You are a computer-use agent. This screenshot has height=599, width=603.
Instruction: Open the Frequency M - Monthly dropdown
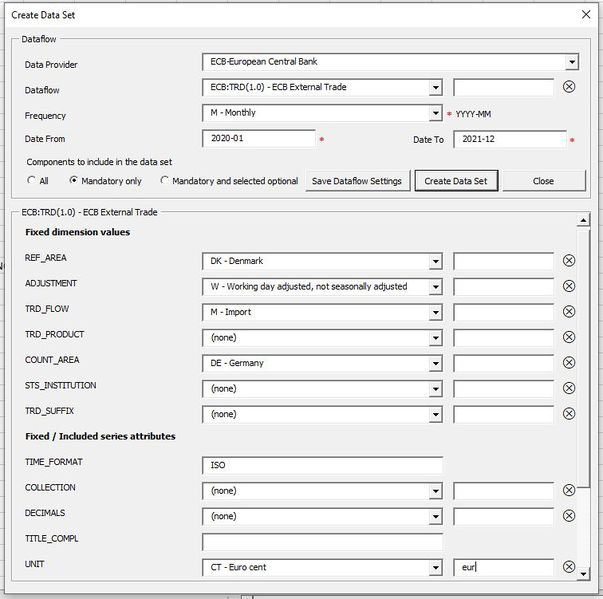tap(435, 113)
